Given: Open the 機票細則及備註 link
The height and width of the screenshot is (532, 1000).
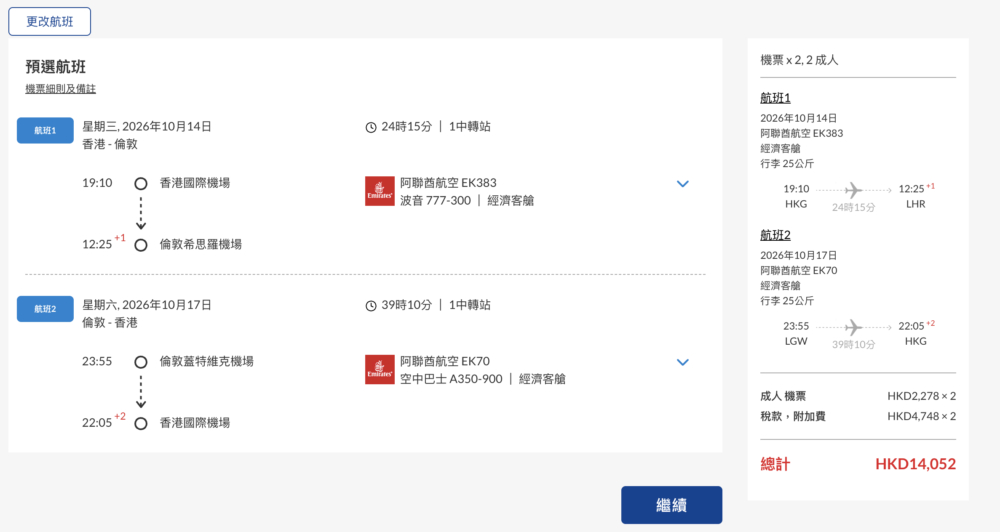Looking at the screenshot, I should point(61,89).
